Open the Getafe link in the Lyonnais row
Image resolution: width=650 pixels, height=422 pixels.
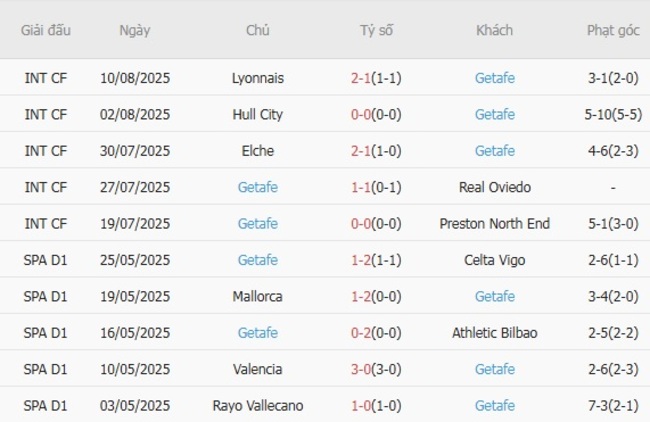[x=494, y=78]
